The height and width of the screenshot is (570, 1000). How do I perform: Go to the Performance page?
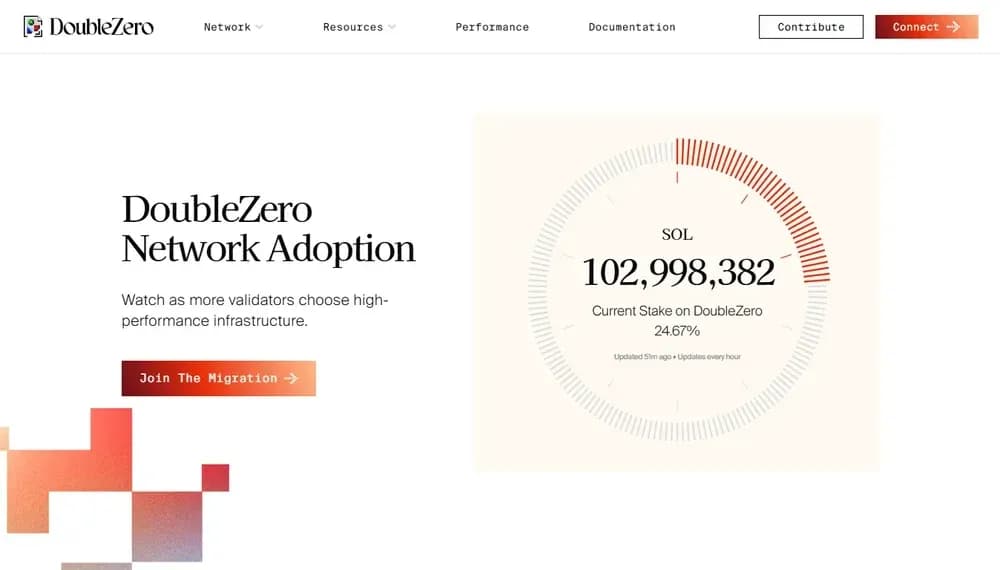[492, 27]
